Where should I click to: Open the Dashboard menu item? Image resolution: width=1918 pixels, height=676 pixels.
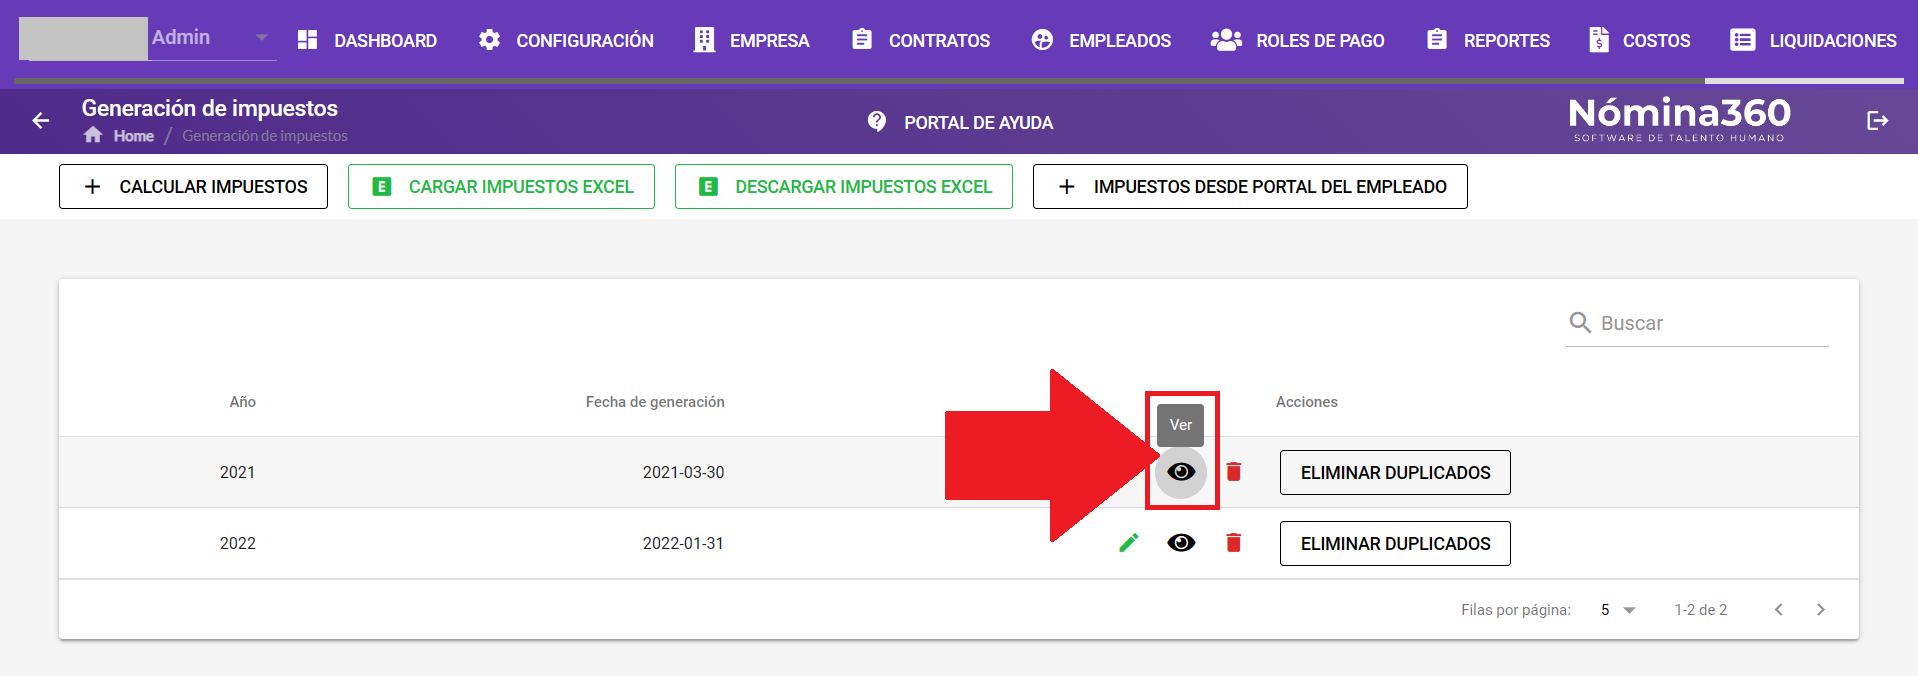[x=367, y=40]
